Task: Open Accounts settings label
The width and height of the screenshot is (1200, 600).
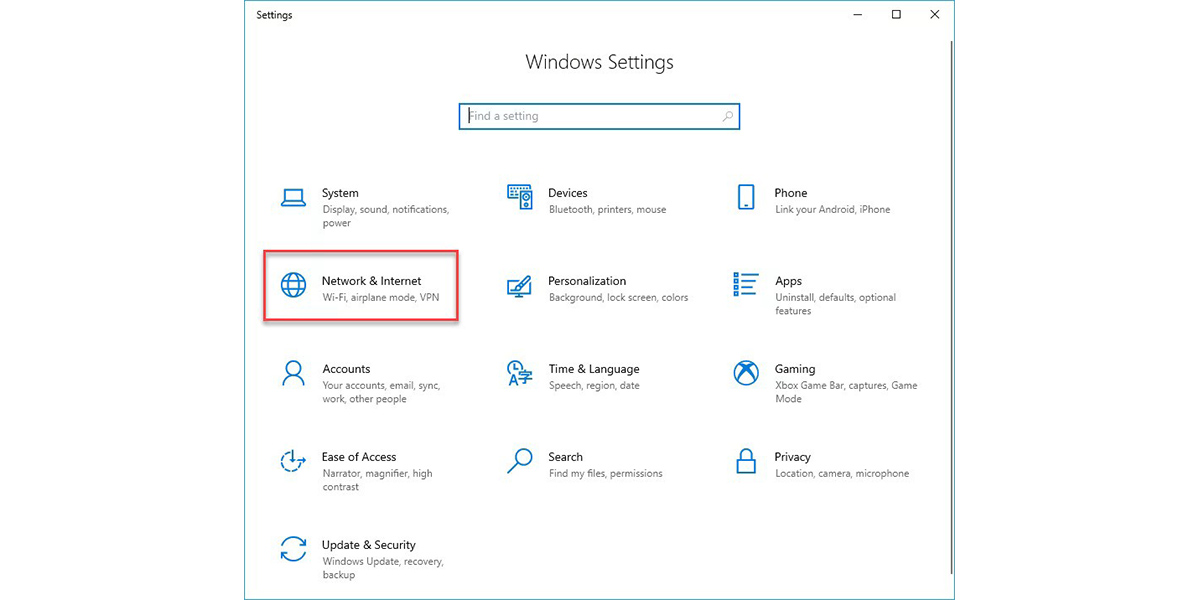Action: (346, 369)
